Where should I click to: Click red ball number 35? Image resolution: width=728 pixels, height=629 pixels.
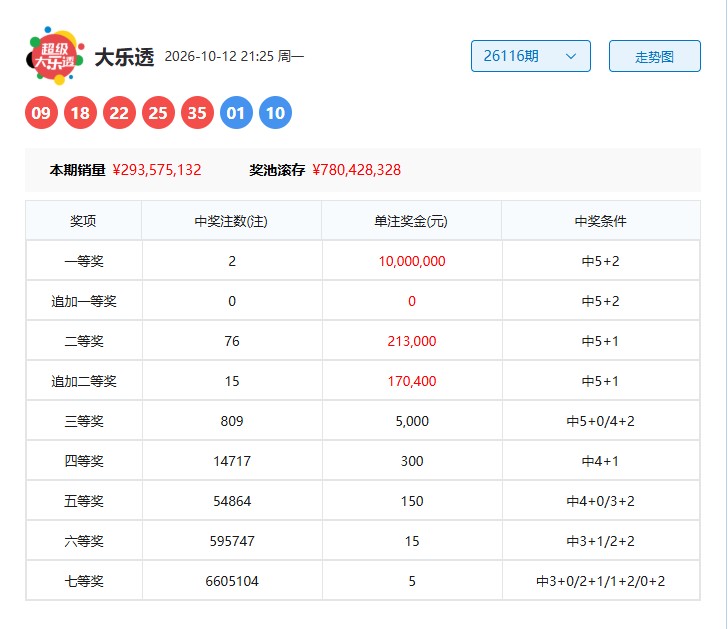tap(197, 113)
